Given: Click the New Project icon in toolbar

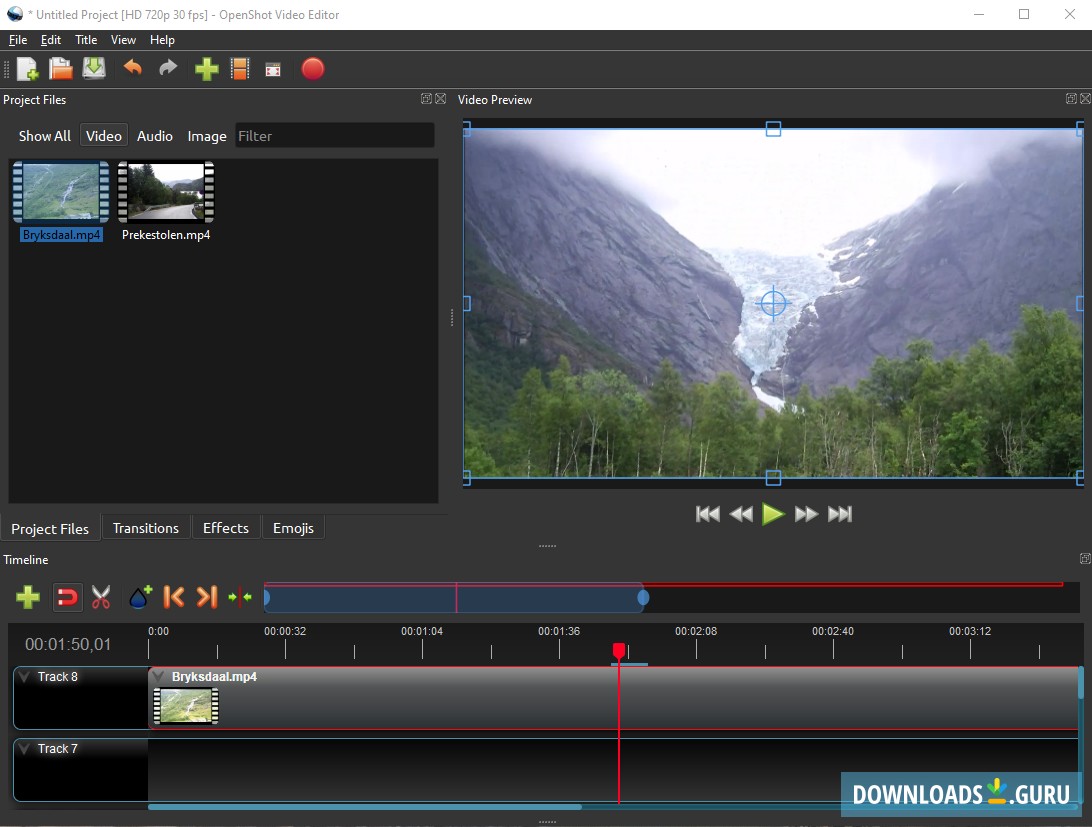Looking at the screenshot, I should click(x=28, y=69).
